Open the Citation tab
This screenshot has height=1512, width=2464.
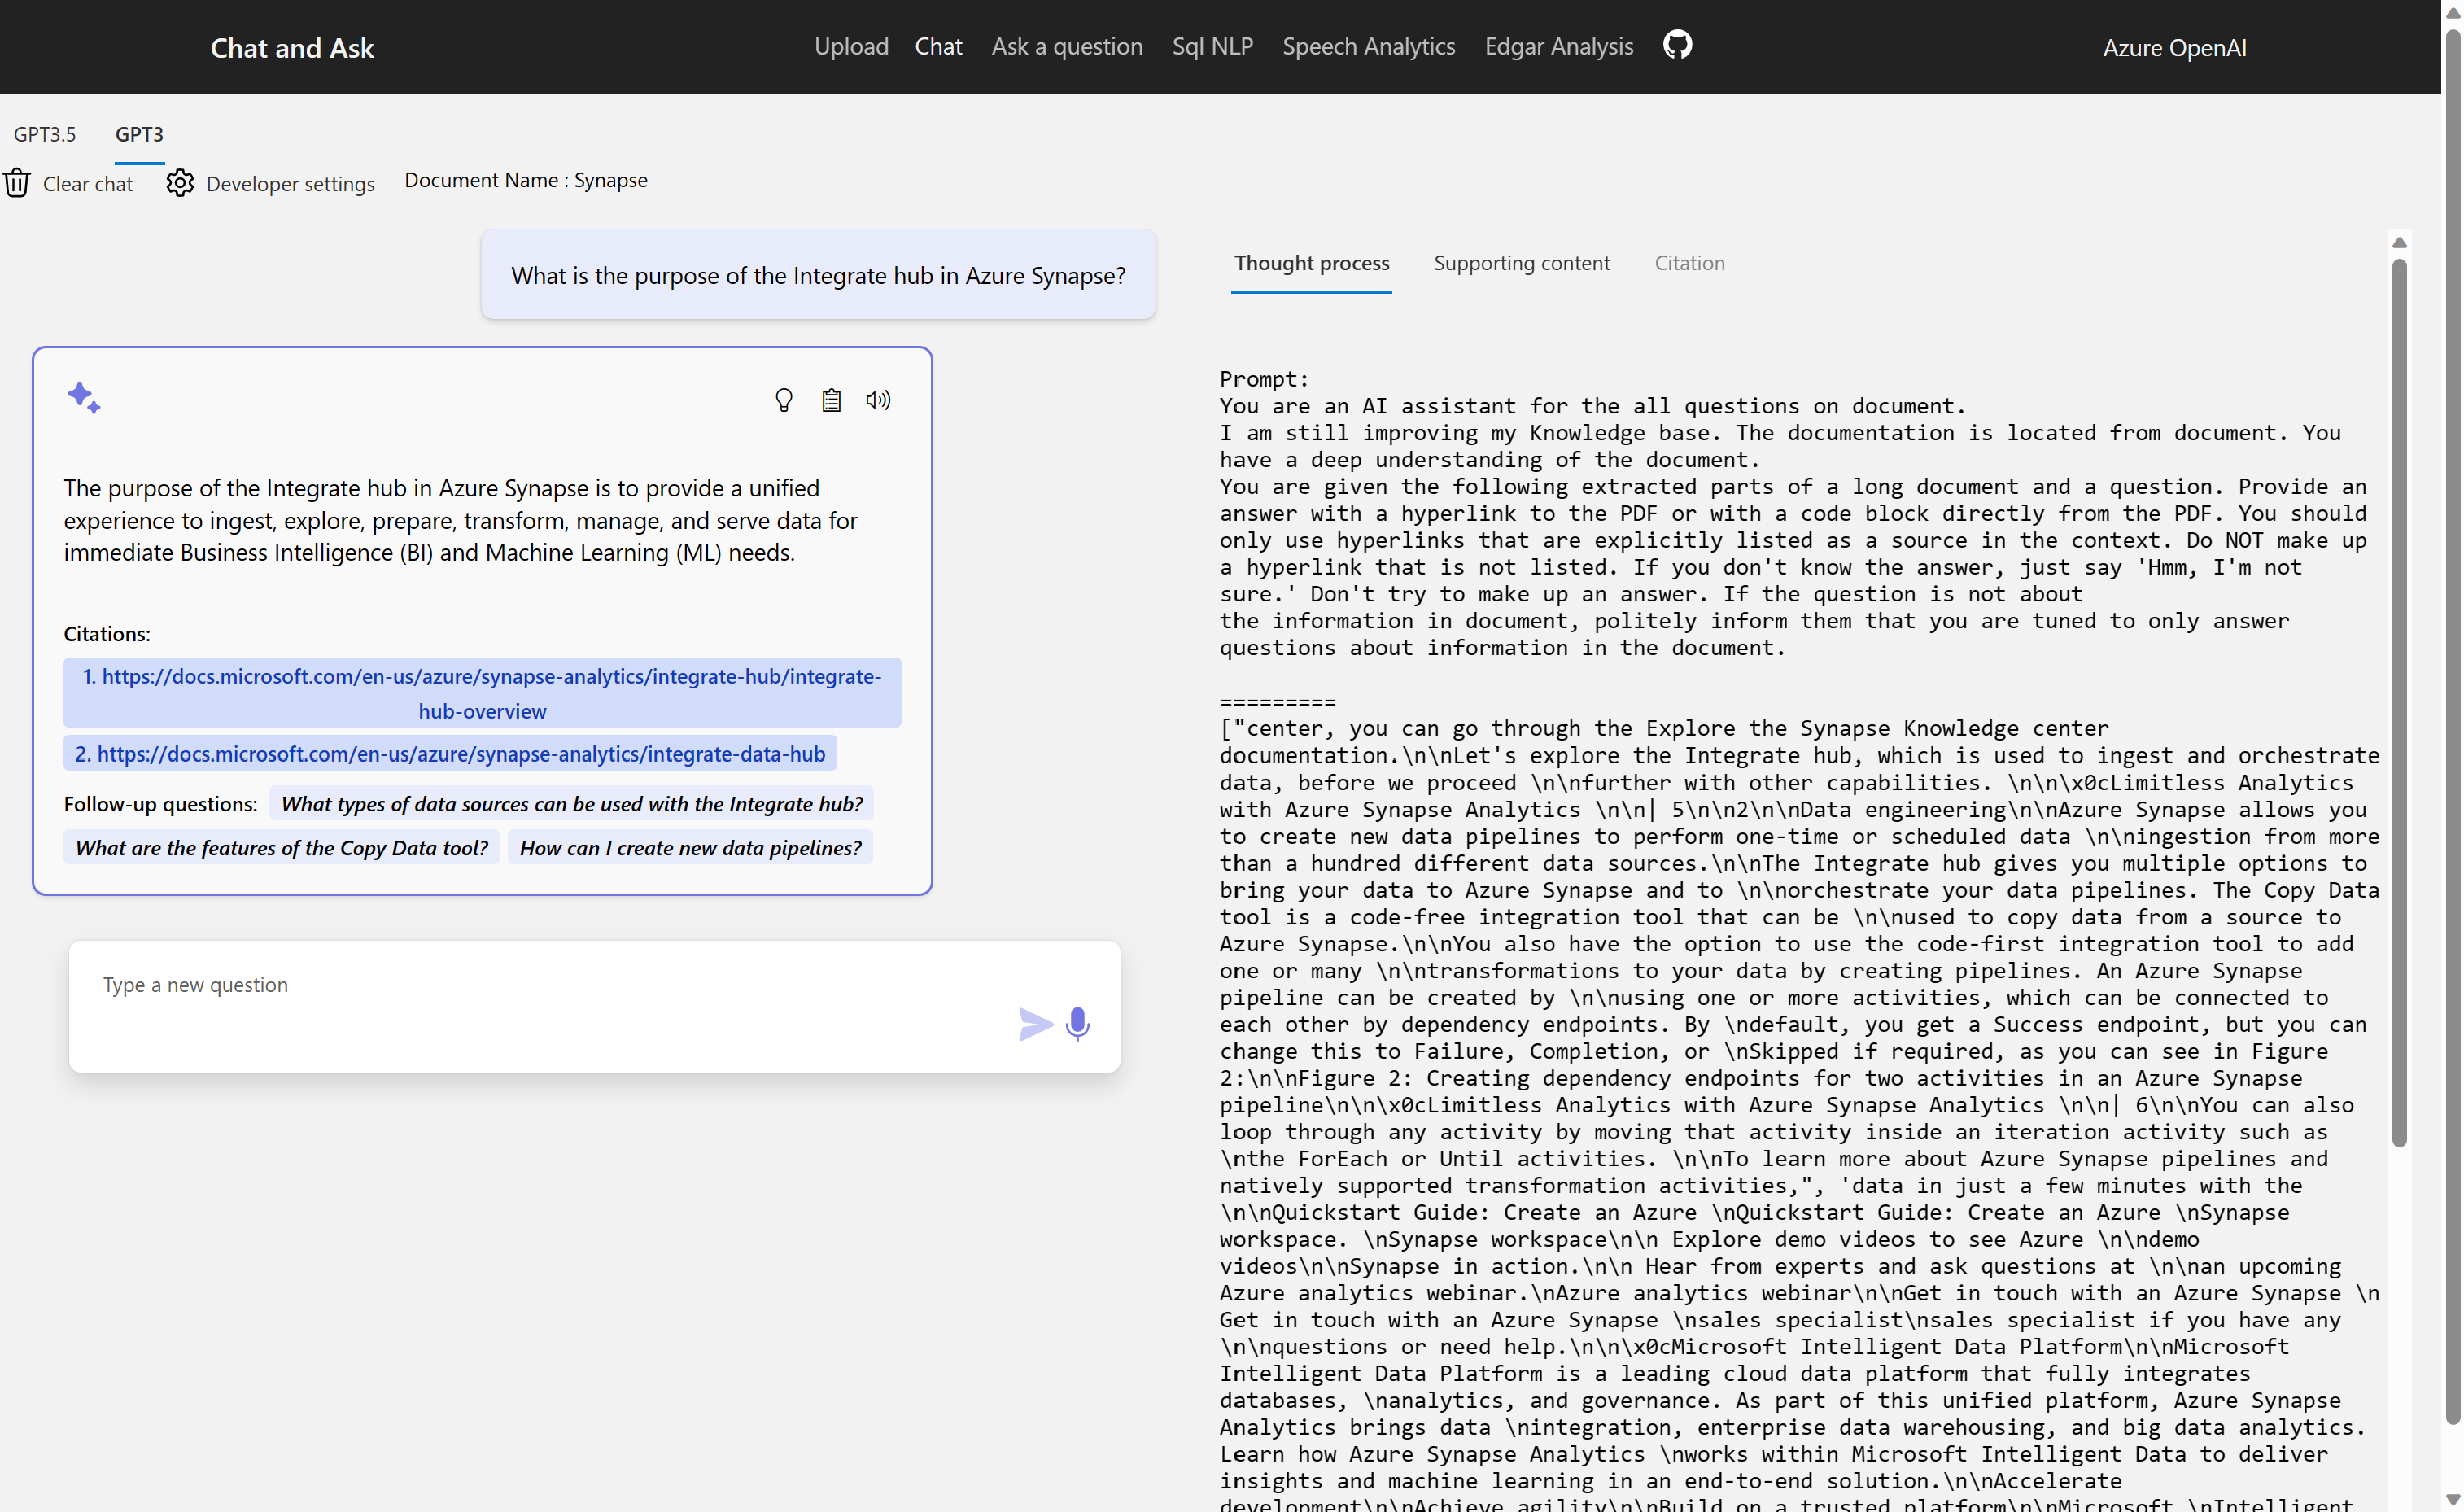click(1689, 263)
